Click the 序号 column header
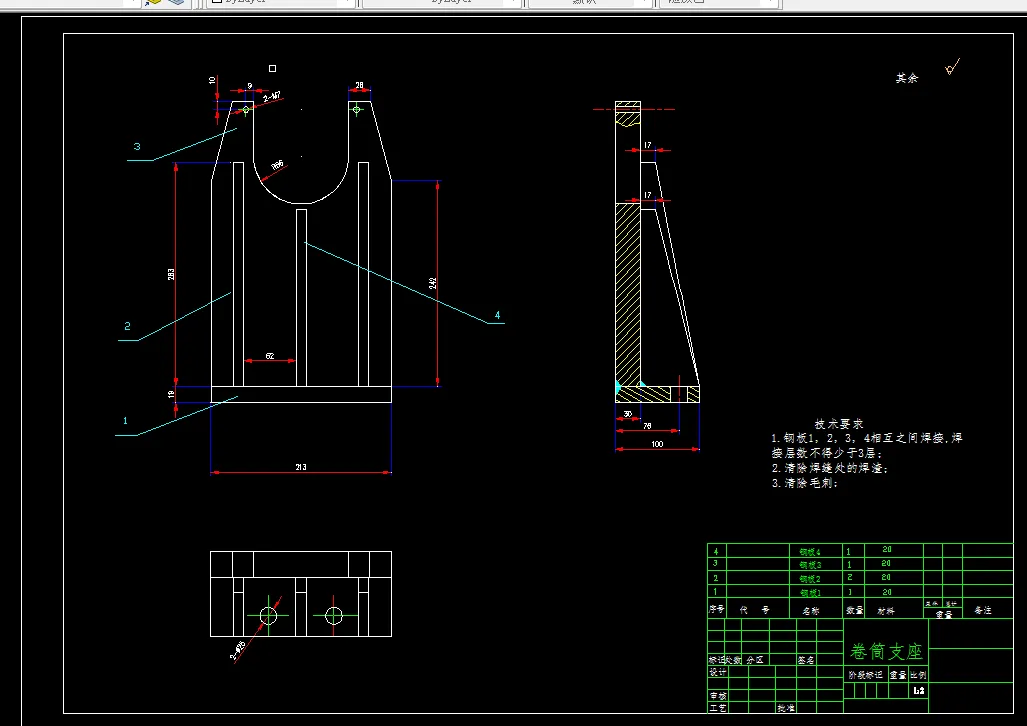 [717, 609]
